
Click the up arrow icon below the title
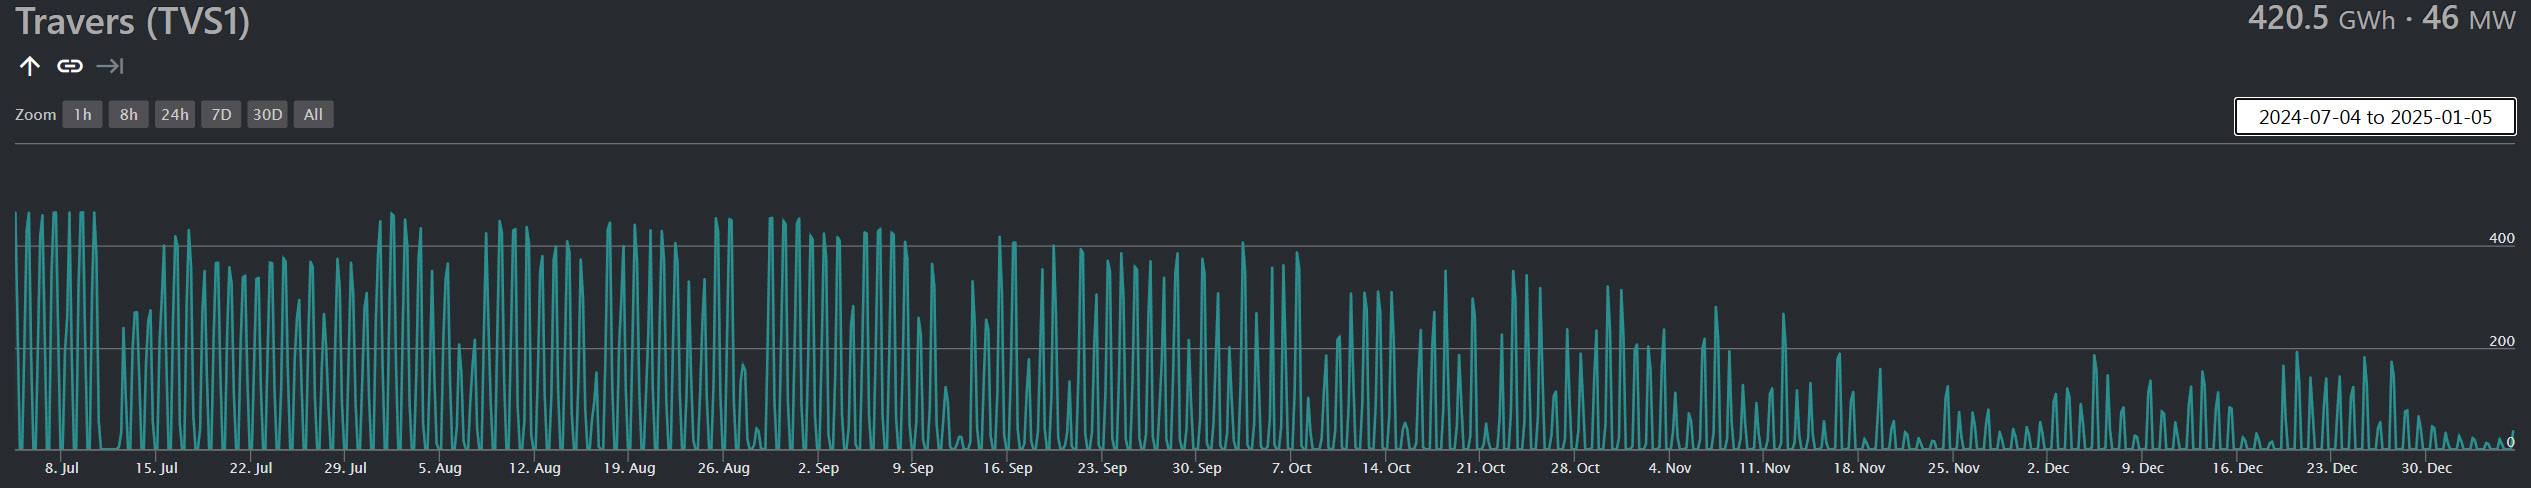tap(30, 66)
